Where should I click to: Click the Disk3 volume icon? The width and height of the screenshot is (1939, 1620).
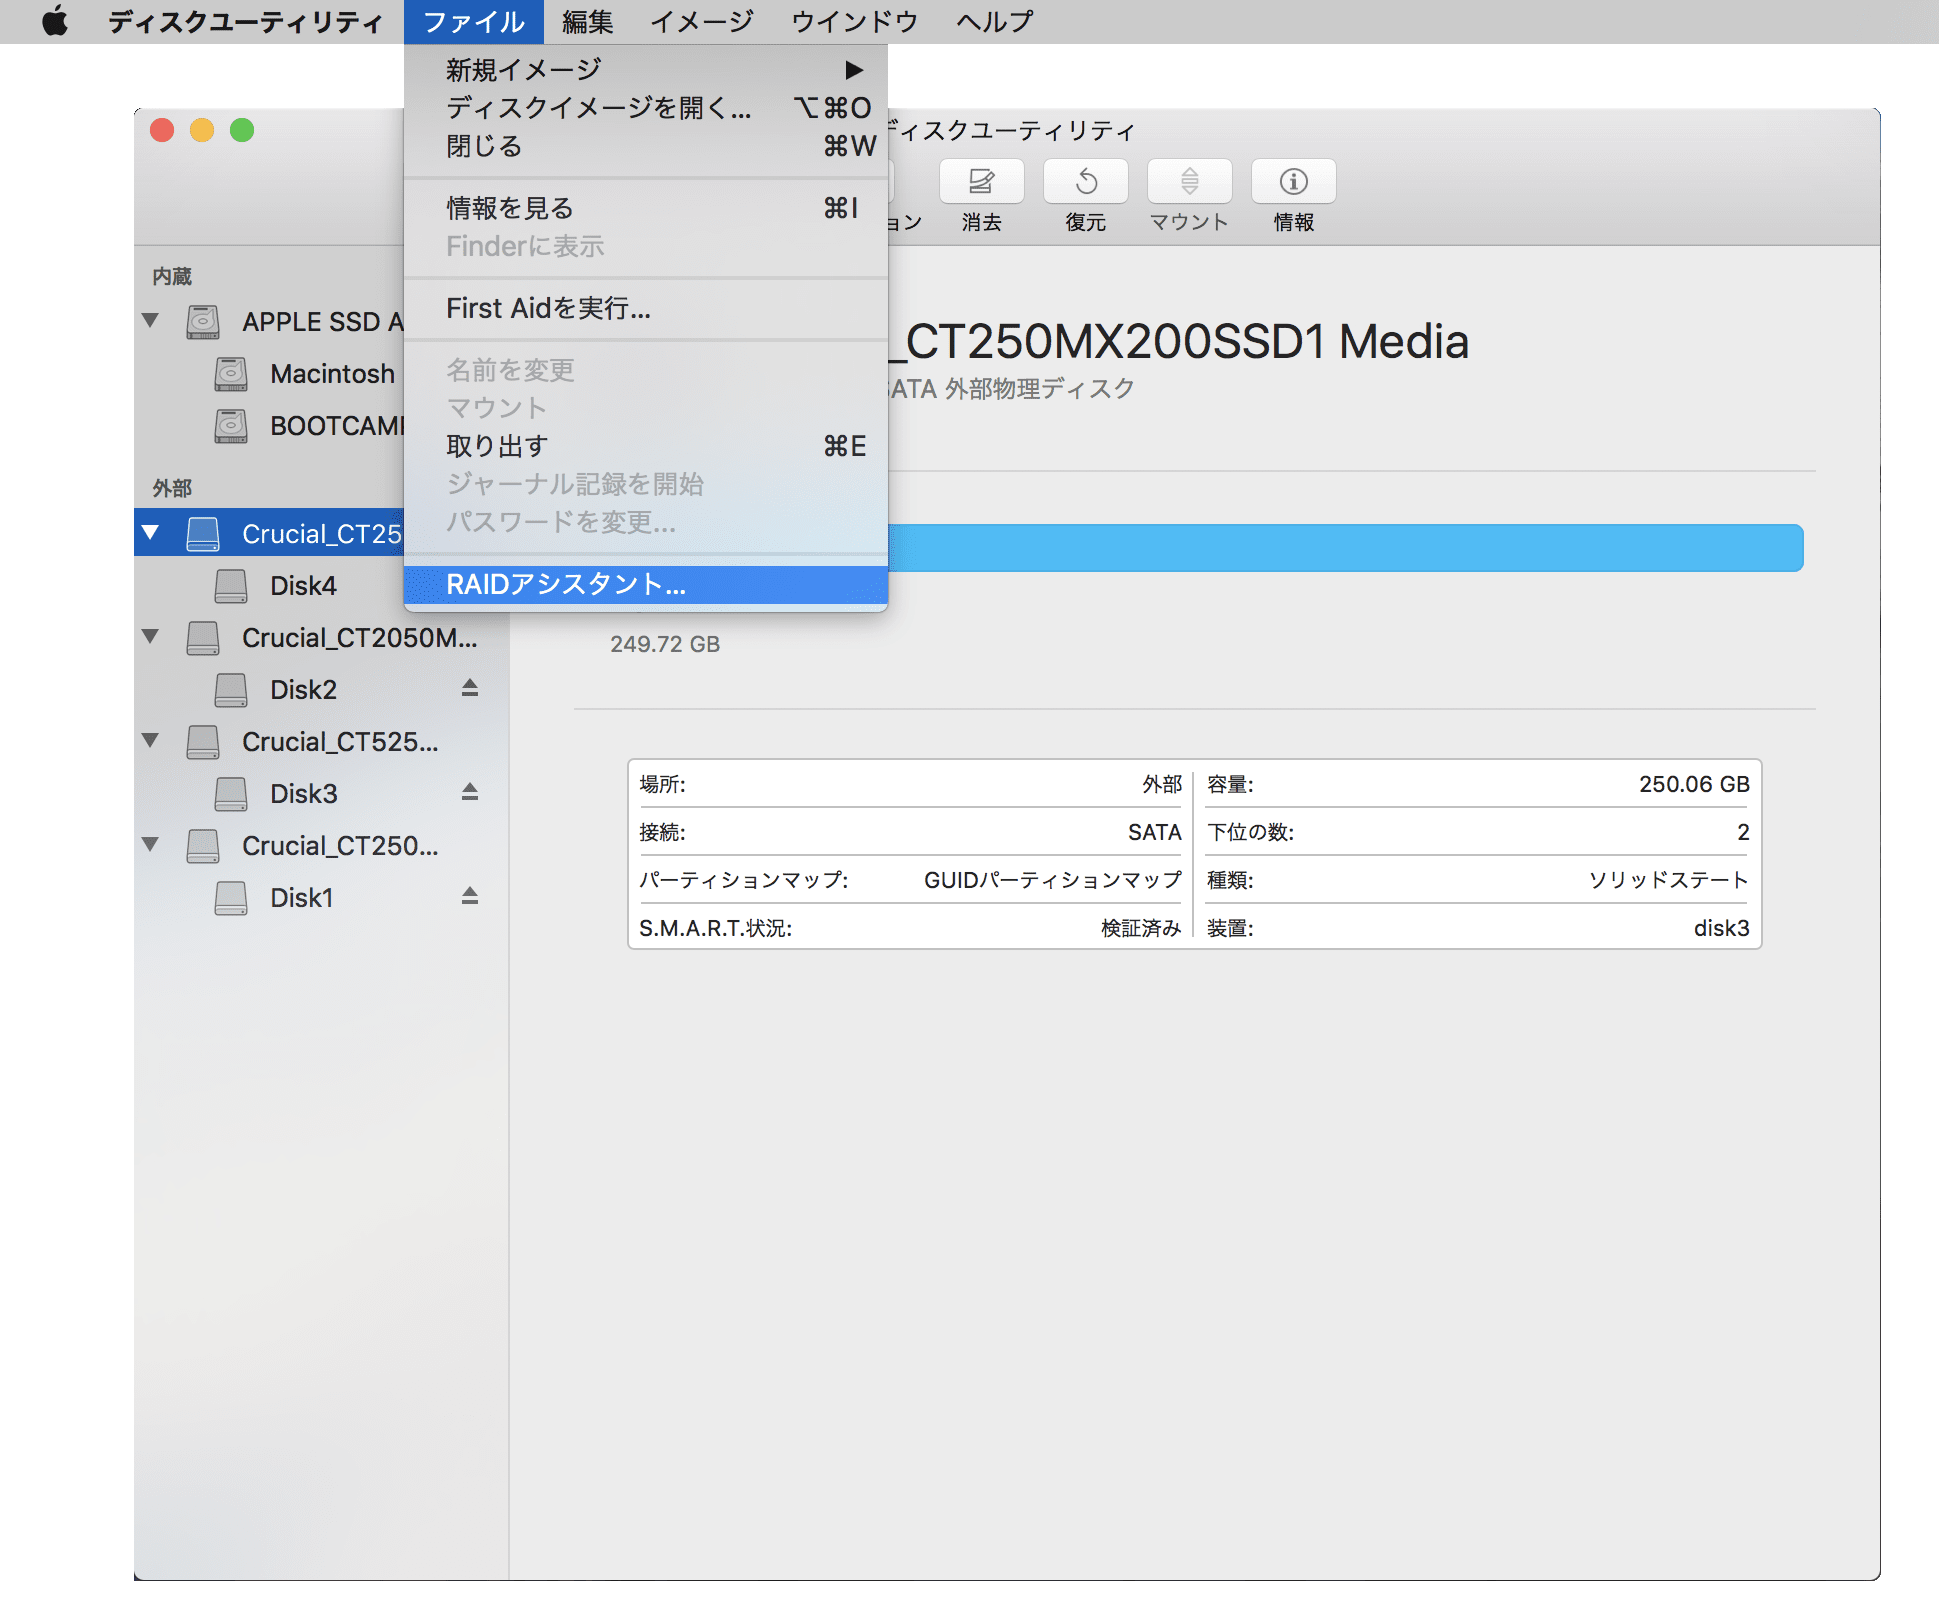pos(231,794)
